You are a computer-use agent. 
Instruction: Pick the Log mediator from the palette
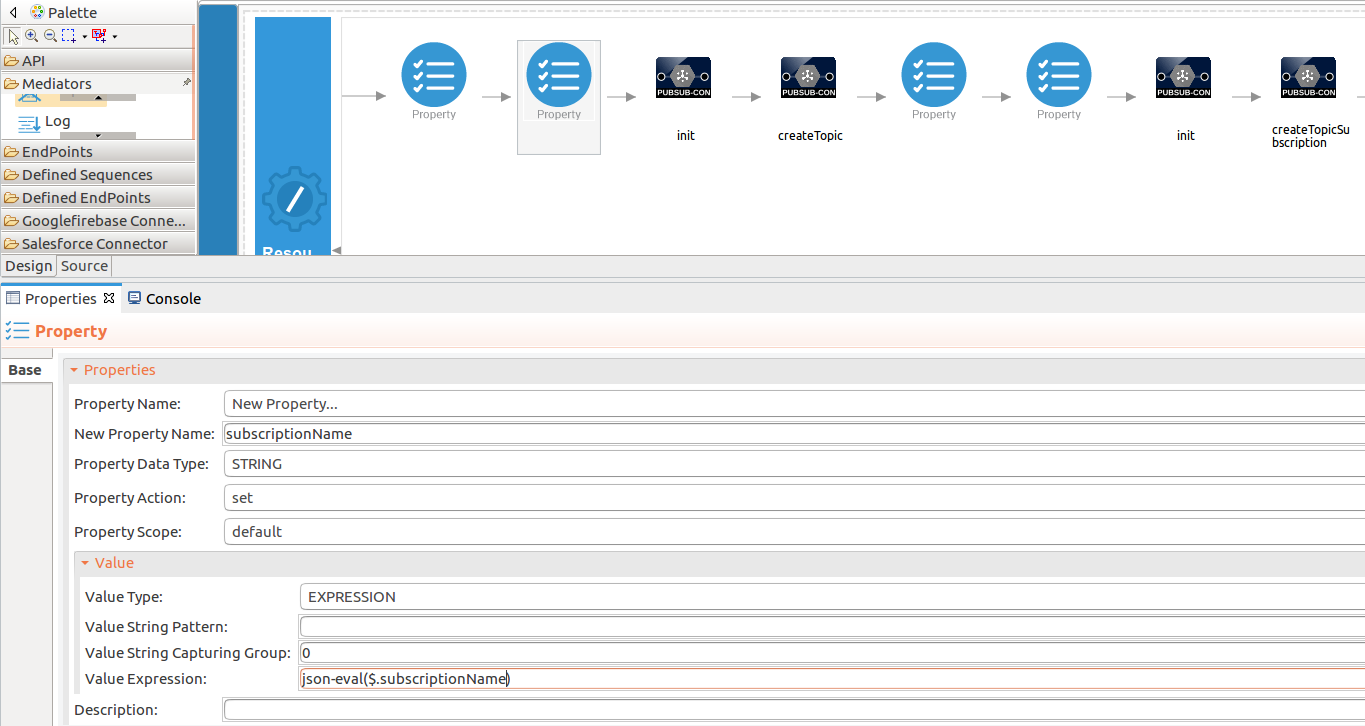[x=45, y=122]
